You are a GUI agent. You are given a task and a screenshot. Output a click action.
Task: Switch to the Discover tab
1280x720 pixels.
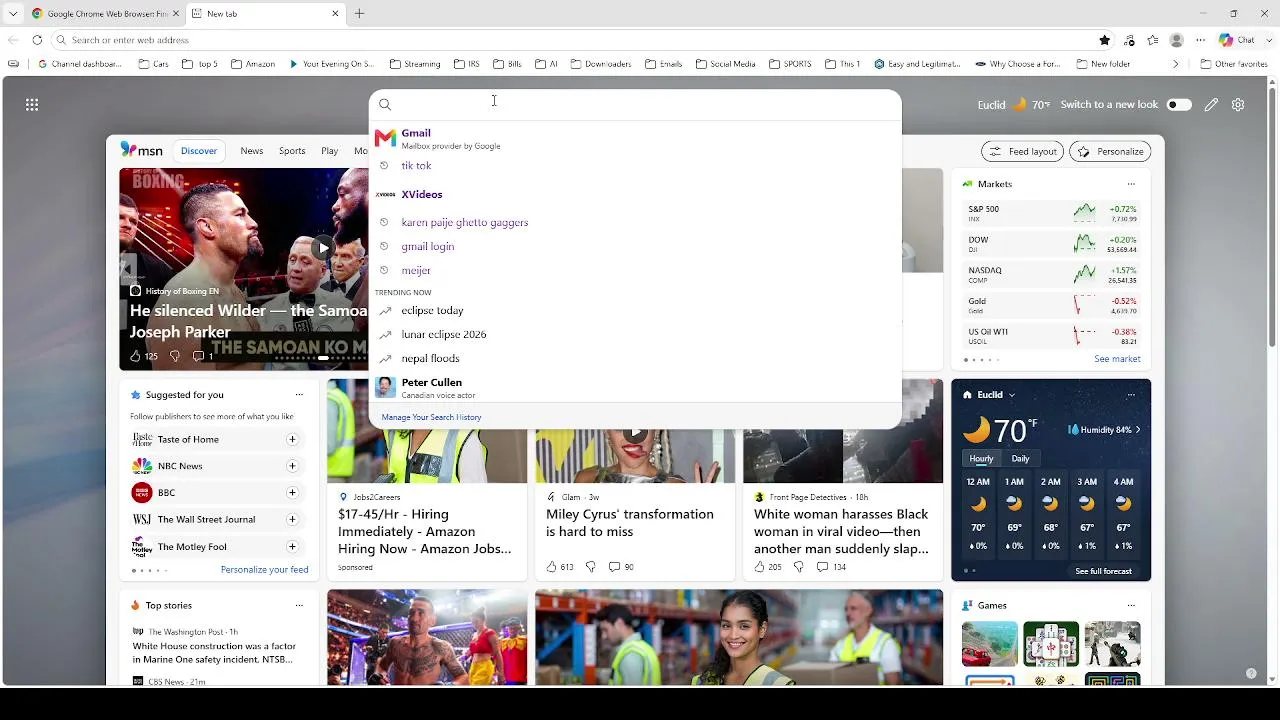tap(199, 151)
